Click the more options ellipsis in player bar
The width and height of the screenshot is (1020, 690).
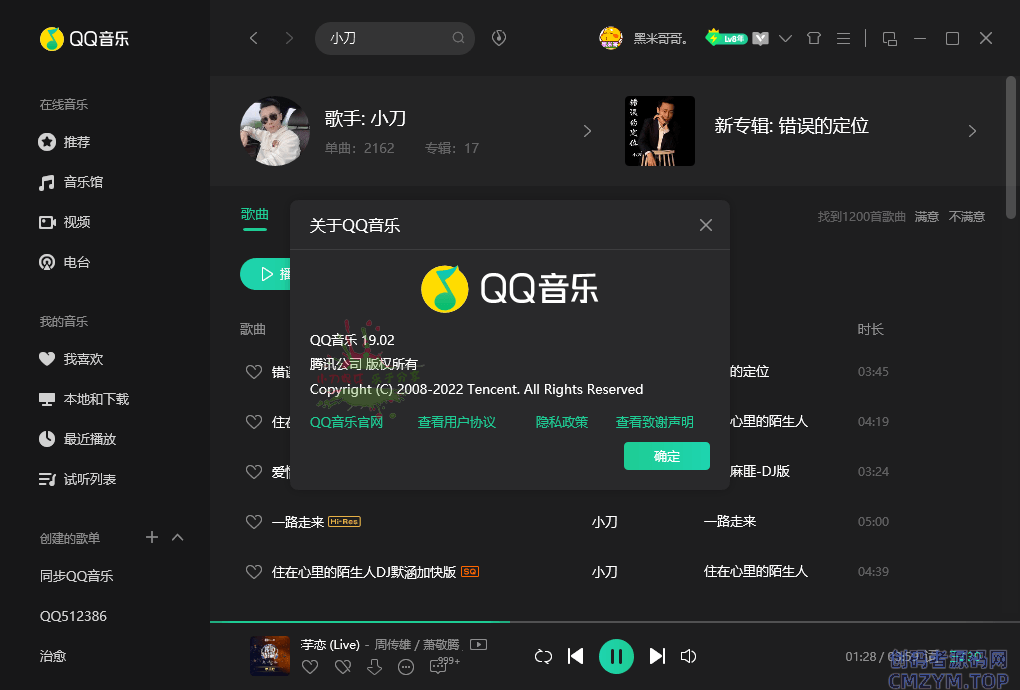tap(406, 667)
